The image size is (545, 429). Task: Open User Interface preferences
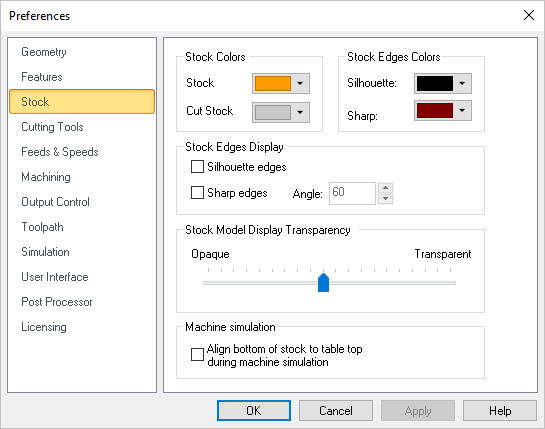pos(55,277)
